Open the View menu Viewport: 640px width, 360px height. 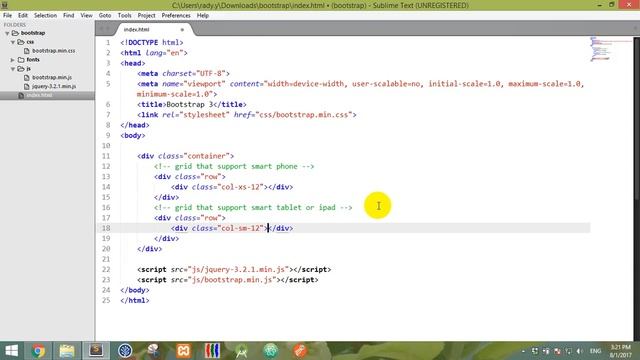tap(86, 16)
